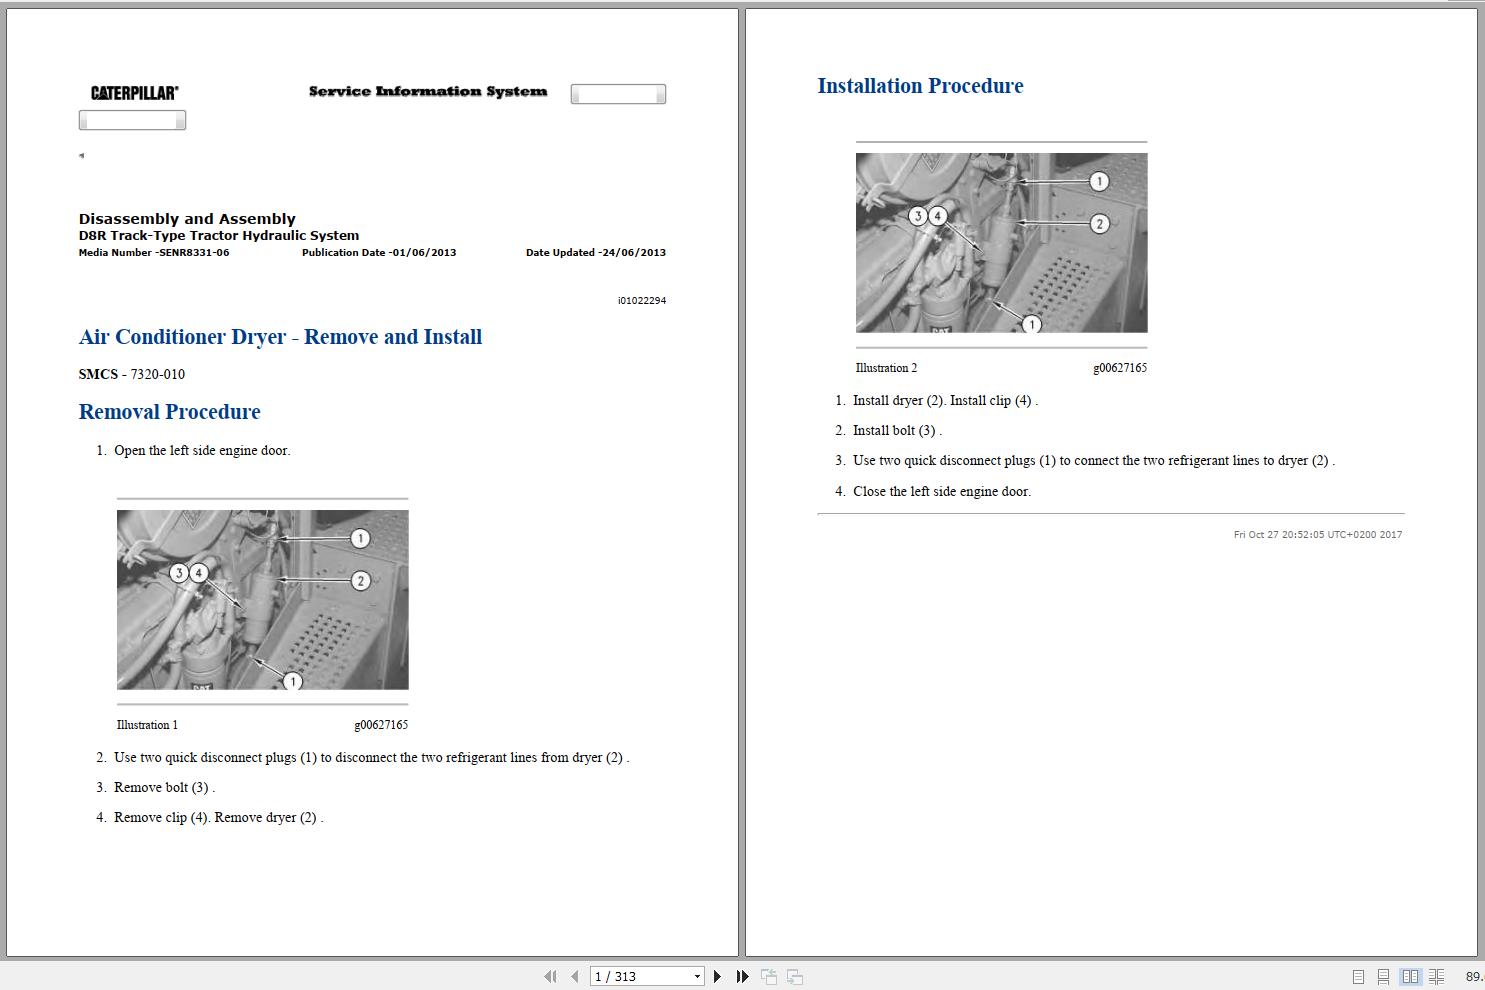Click the Illustration 2 caption

click(x=886, y=368)
